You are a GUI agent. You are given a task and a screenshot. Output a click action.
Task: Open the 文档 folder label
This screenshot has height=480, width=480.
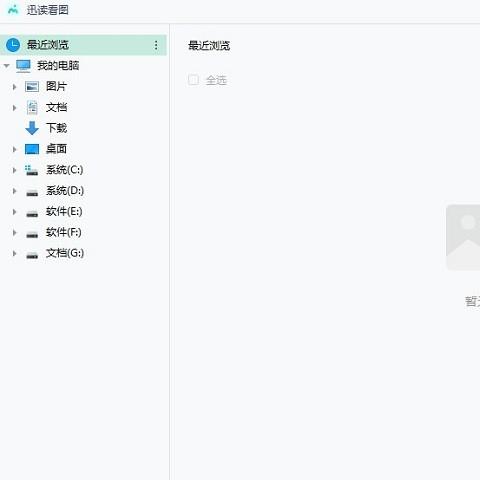pos(56,107)
